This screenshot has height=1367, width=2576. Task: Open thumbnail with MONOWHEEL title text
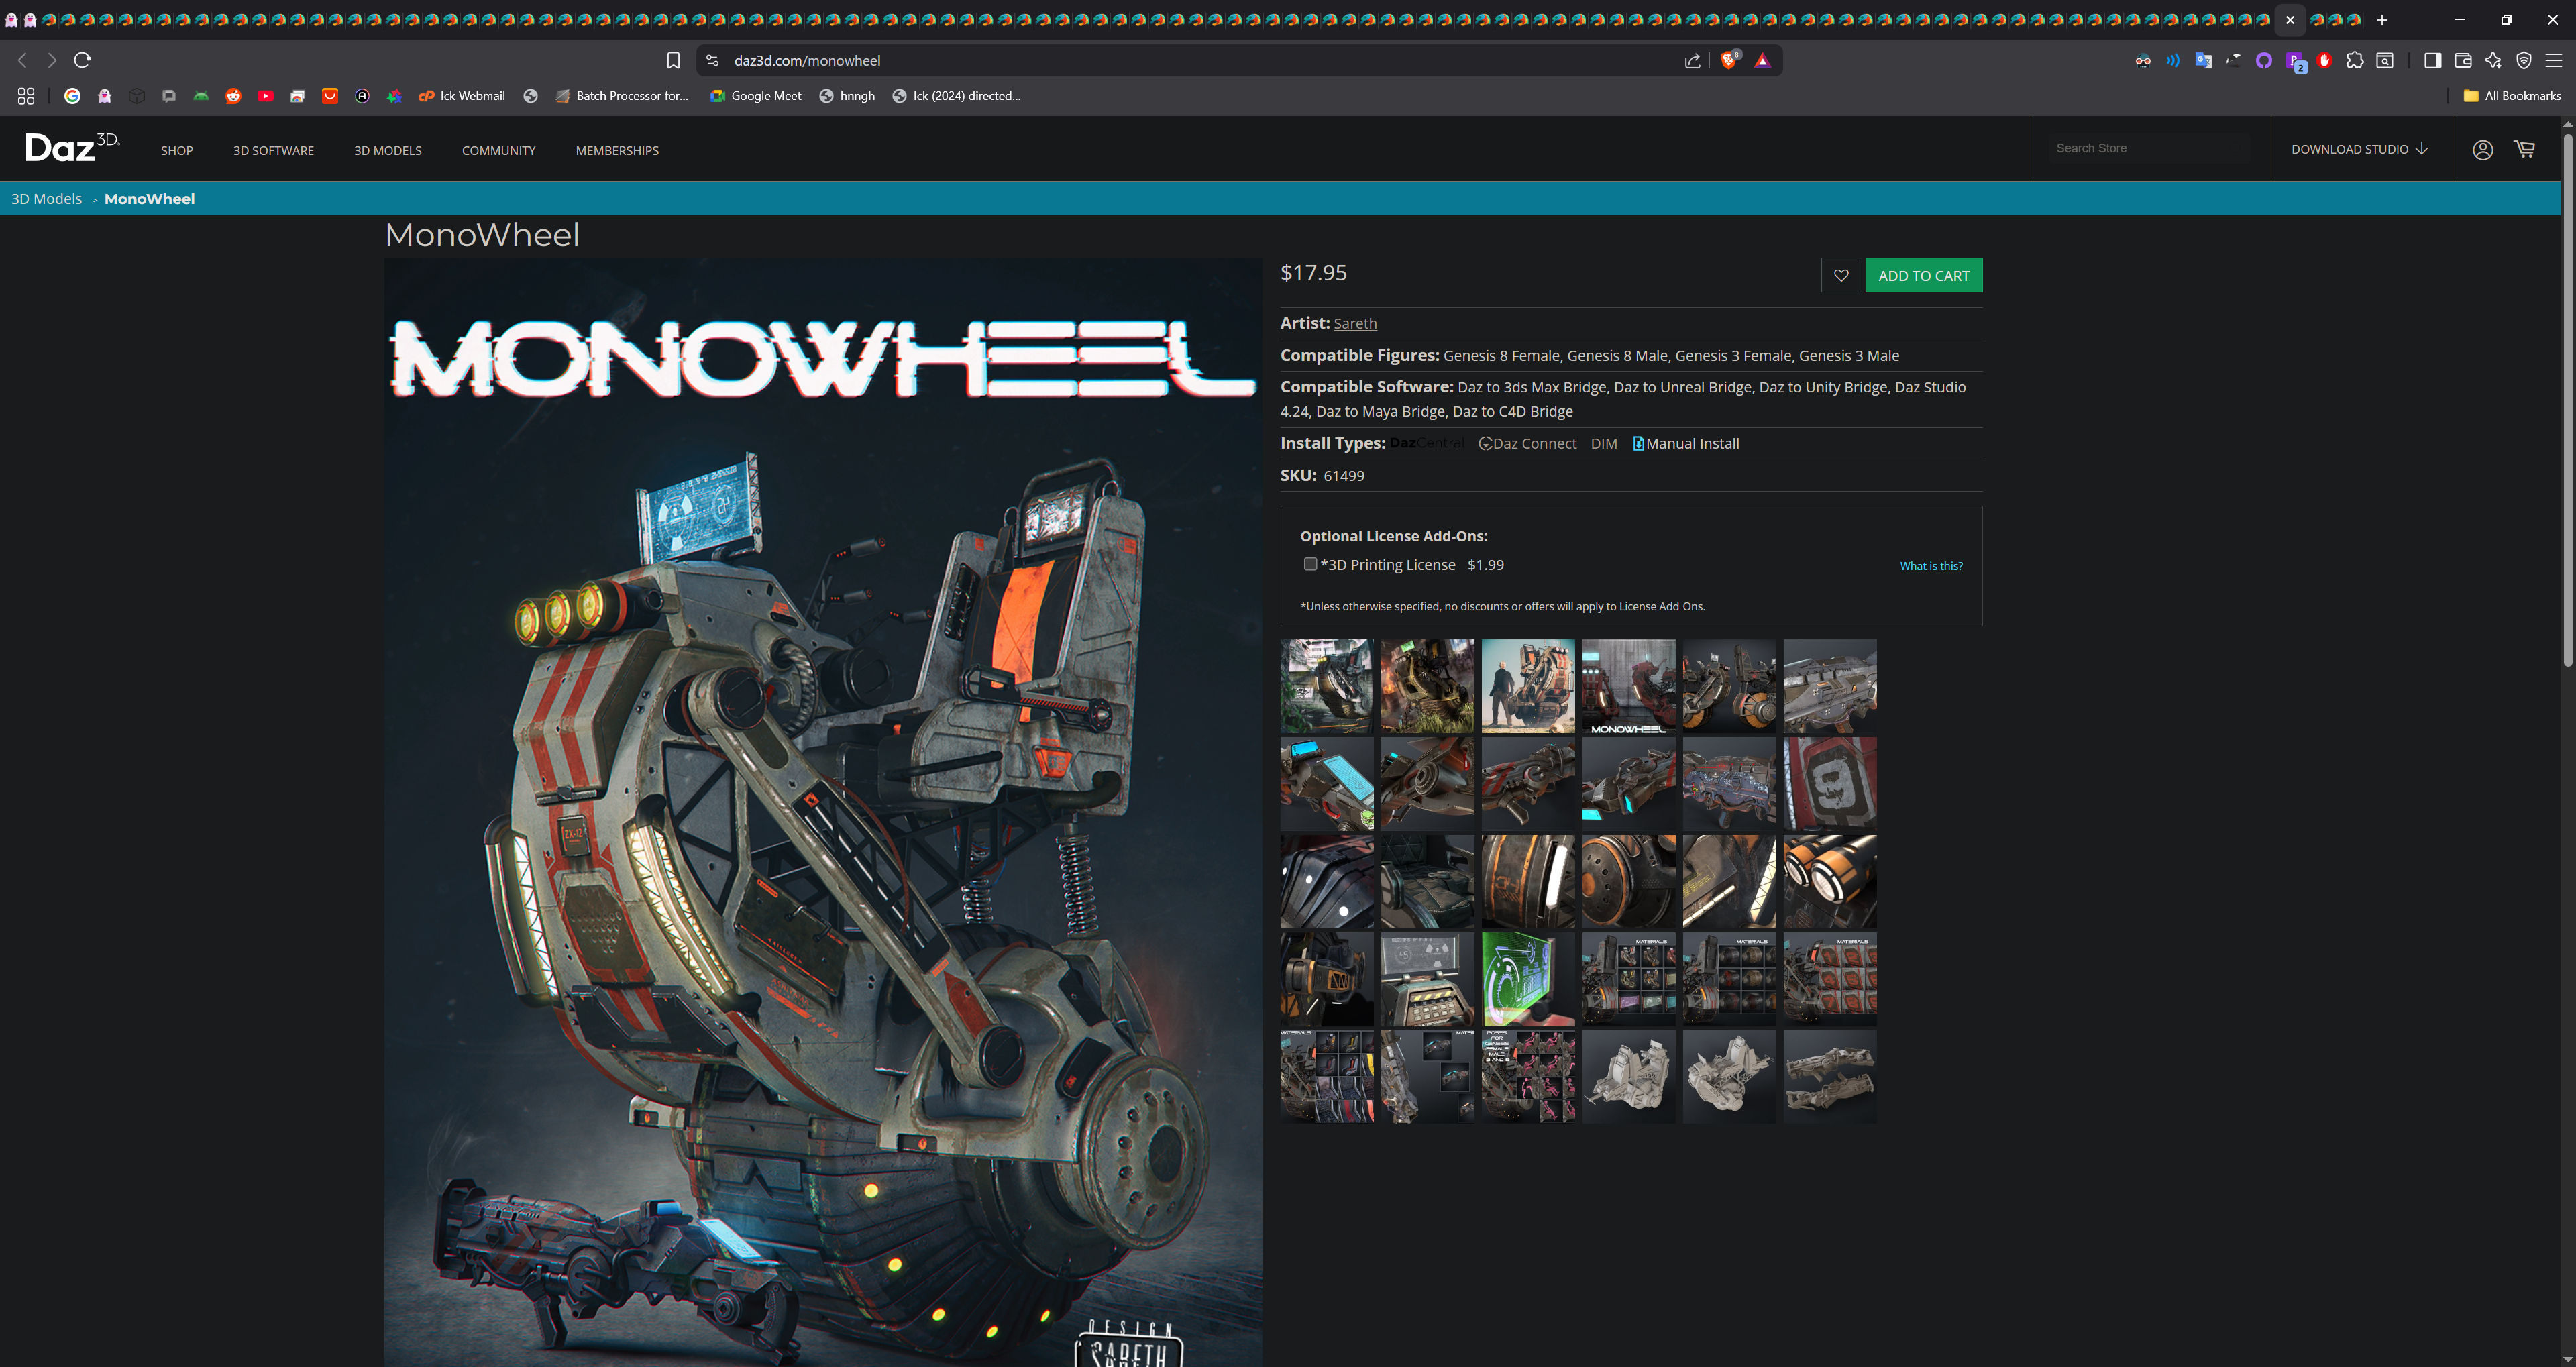point(1628,686)
